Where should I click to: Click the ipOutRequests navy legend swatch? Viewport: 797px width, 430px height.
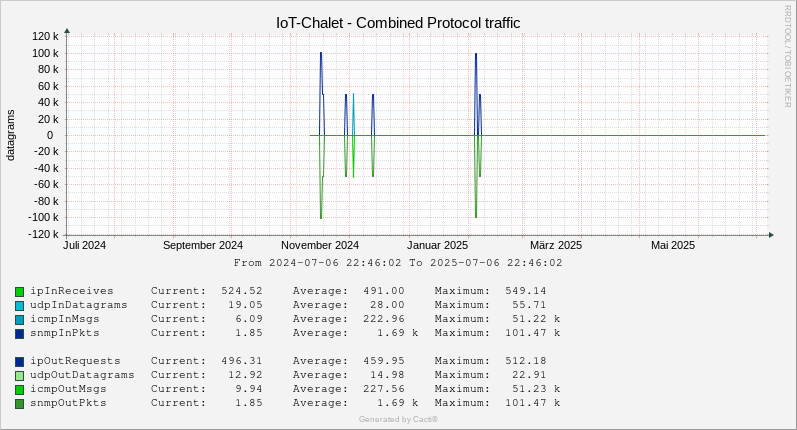[19, 362]
